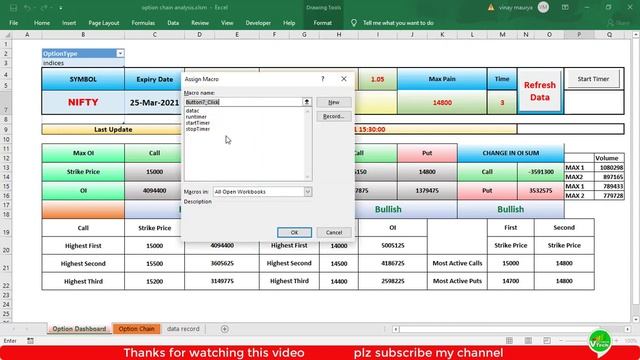Viewport: 640px width, 360px height.
Task: Click the Record... button
Action: (x=334, y=116)
